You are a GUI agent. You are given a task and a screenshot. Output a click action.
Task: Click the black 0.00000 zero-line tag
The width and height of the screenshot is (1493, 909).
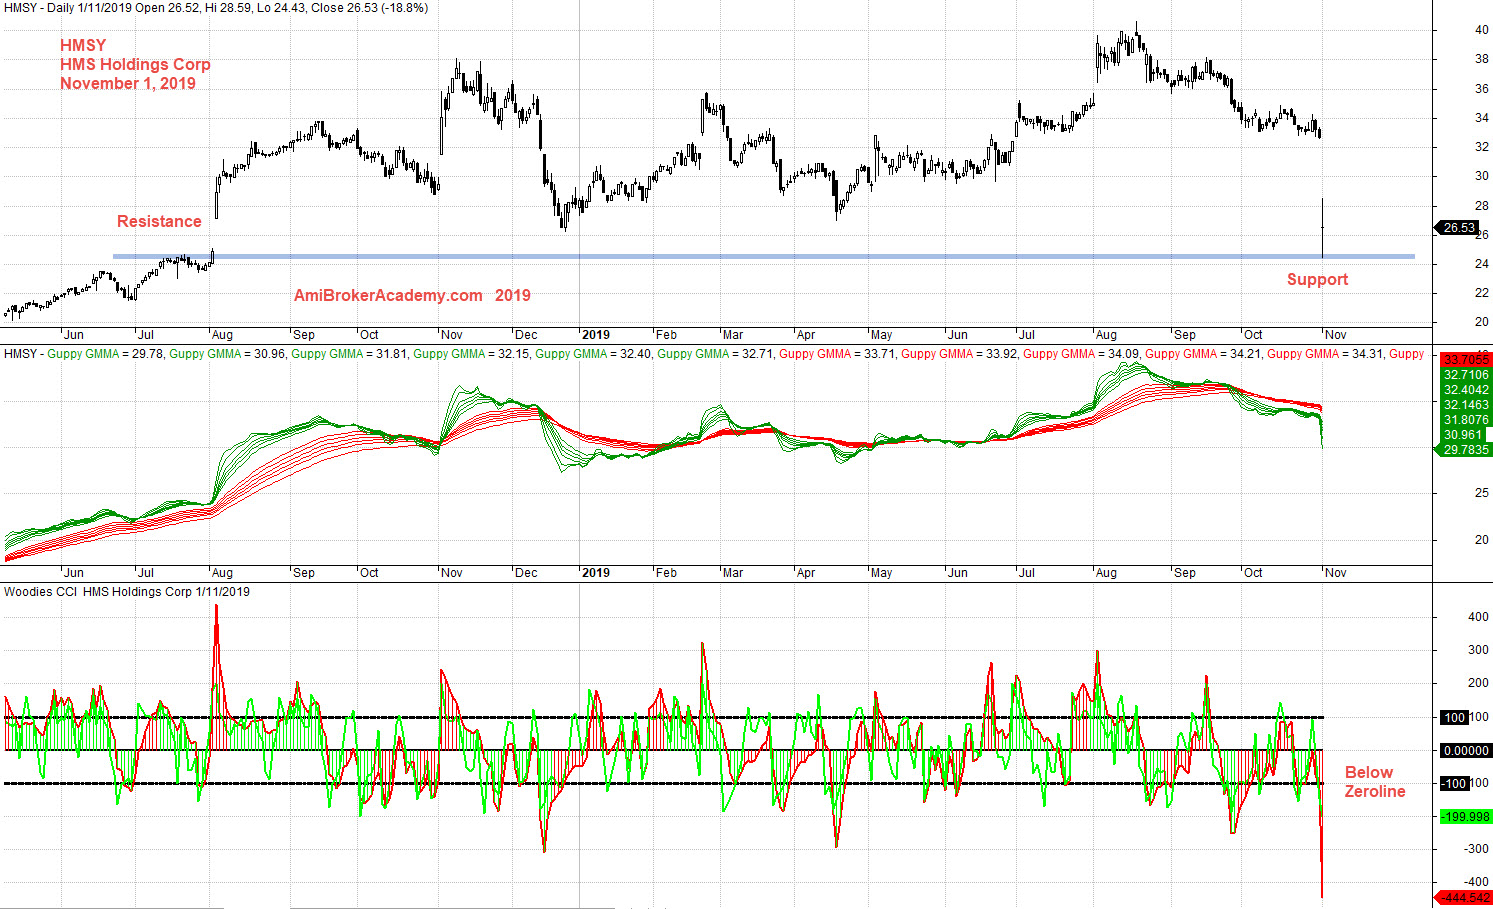pos(1465,751)
